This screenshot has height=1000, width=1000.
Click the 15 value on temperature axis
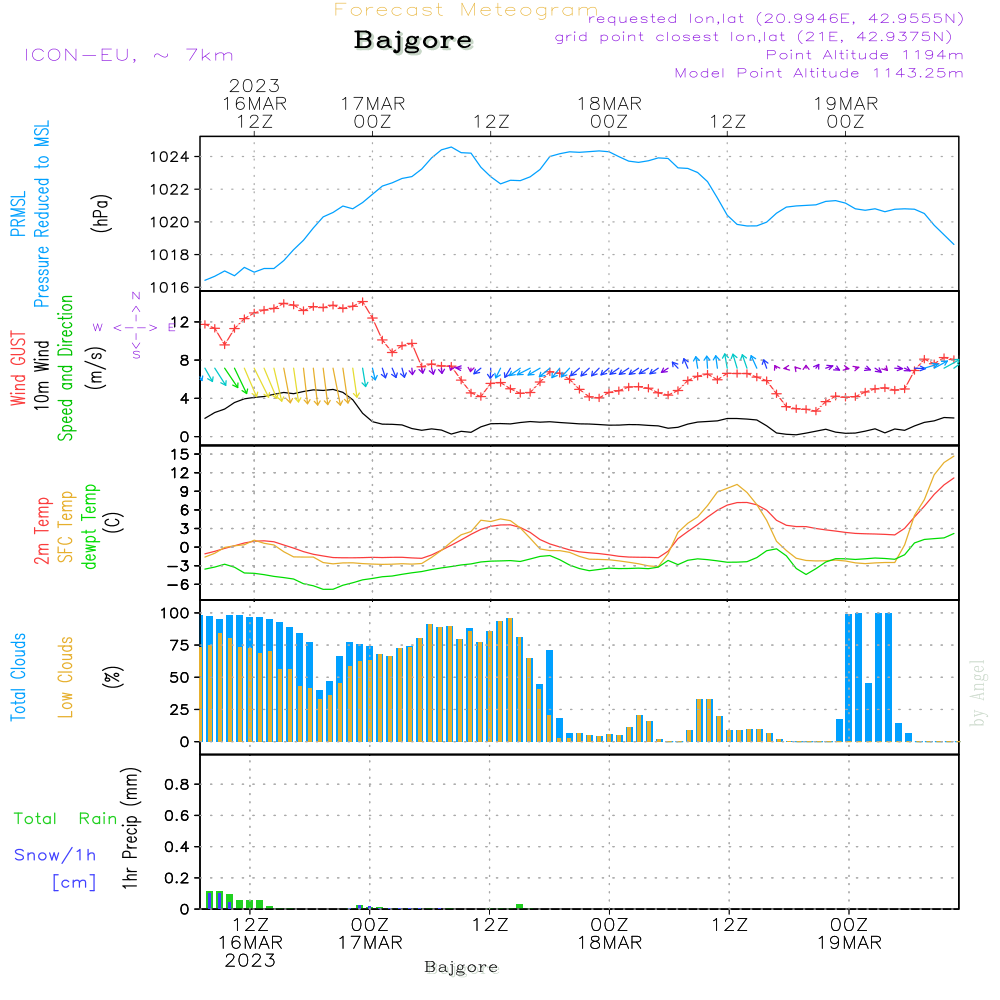(180, 455)
